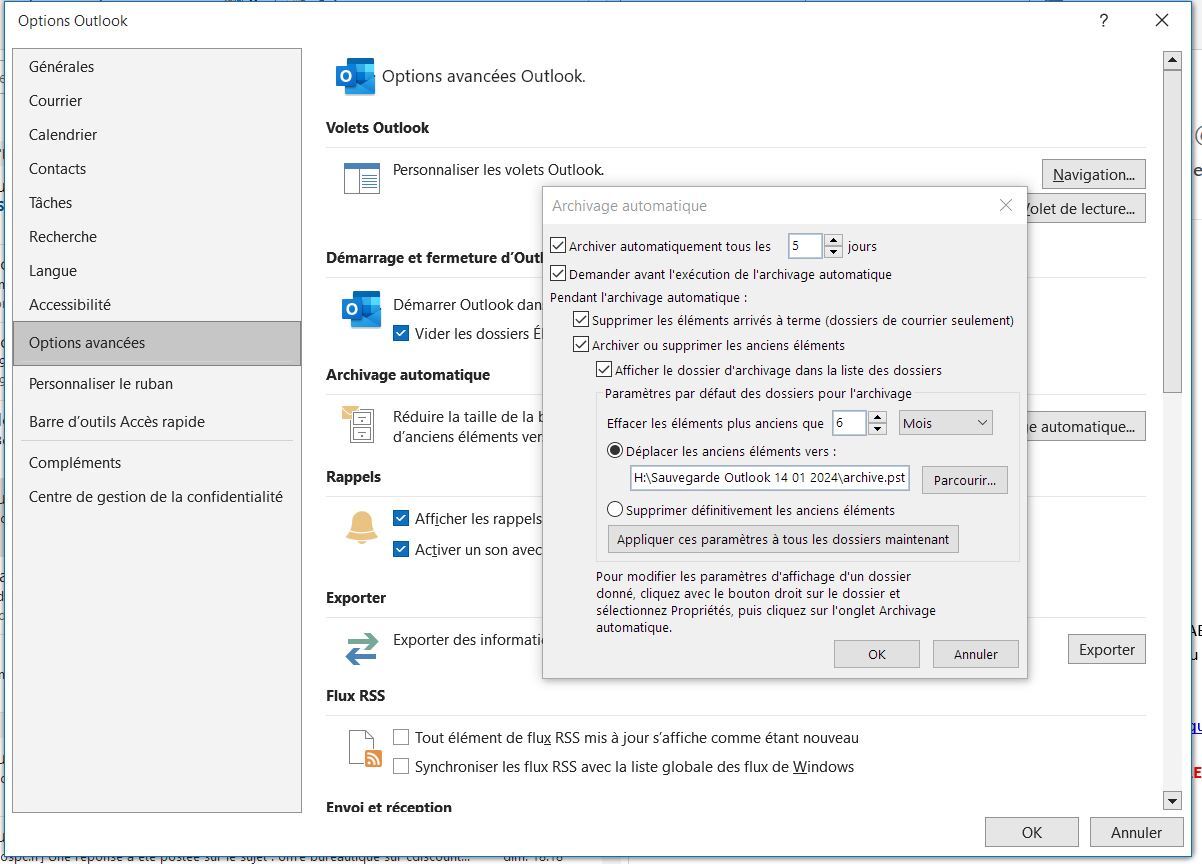Click the scrollbar down arrow in options pane
The height and width of the screenshot is (864, 1202).
click(1173, 800)
